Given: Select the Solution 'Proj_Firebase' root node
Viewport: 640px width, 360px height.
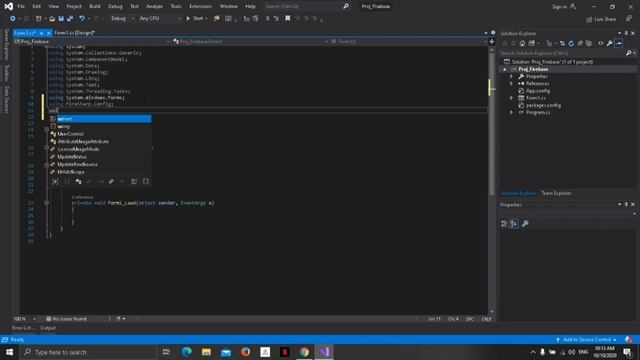Looking at the screenshot, I should tap(552, 62).
